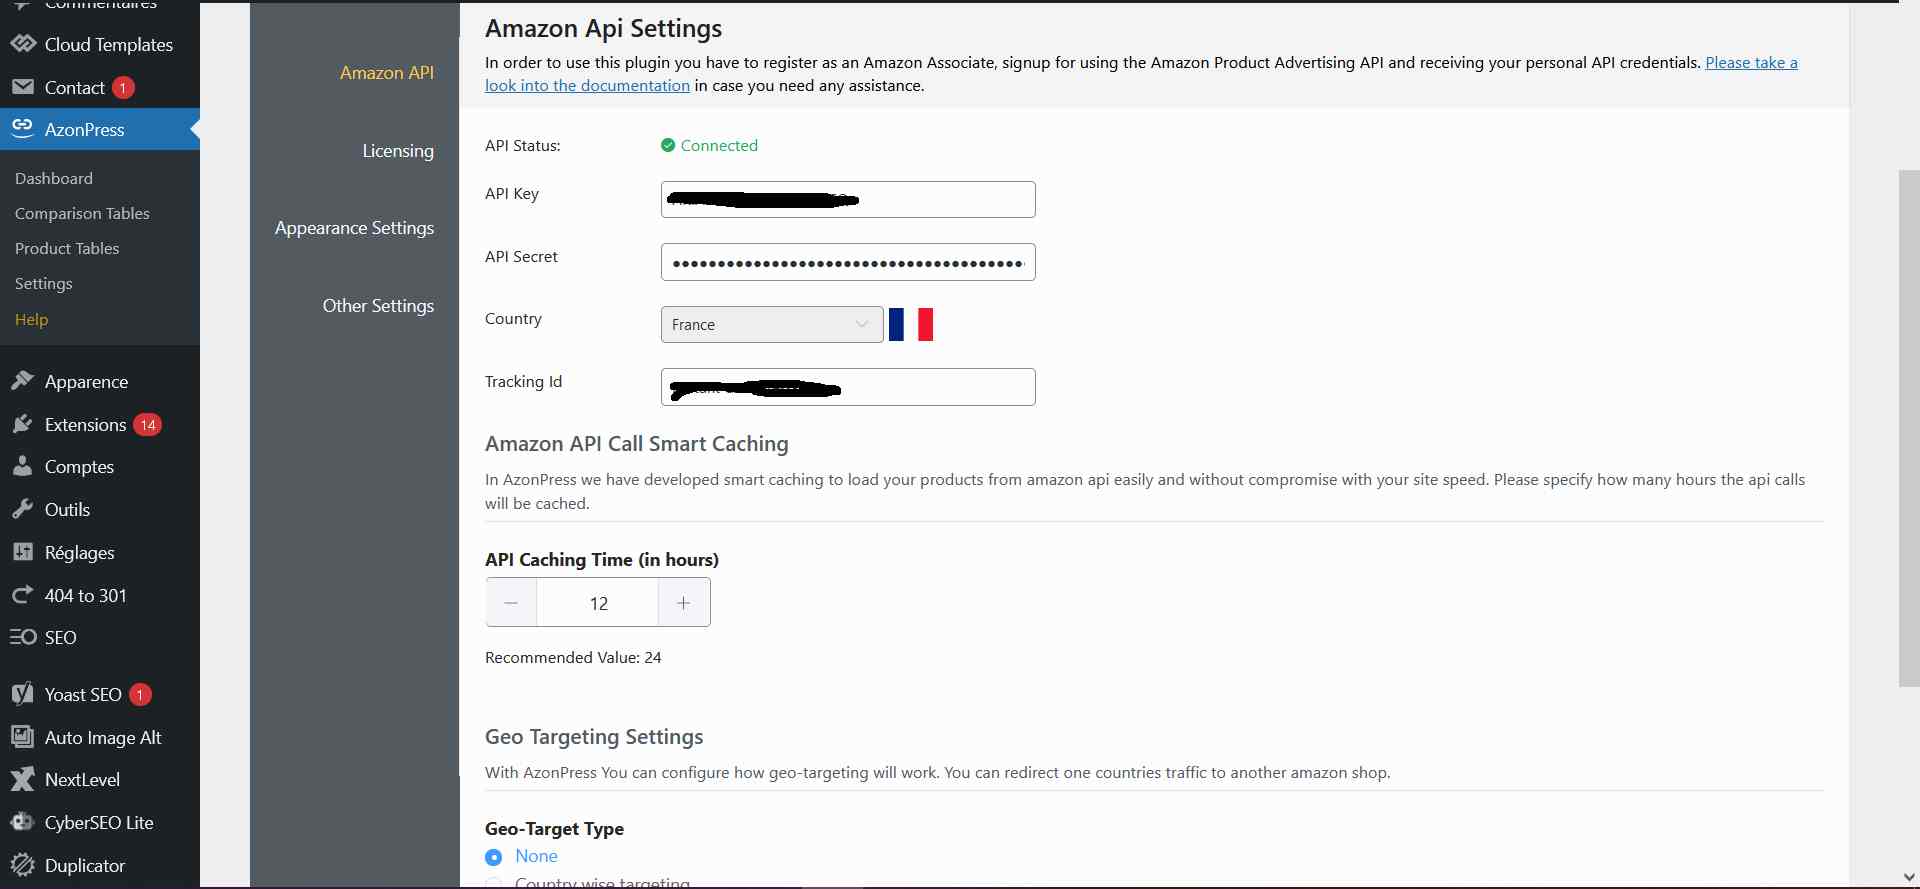
Task: Click the Yoast SEO notification badge
Action: pos(140,694)
